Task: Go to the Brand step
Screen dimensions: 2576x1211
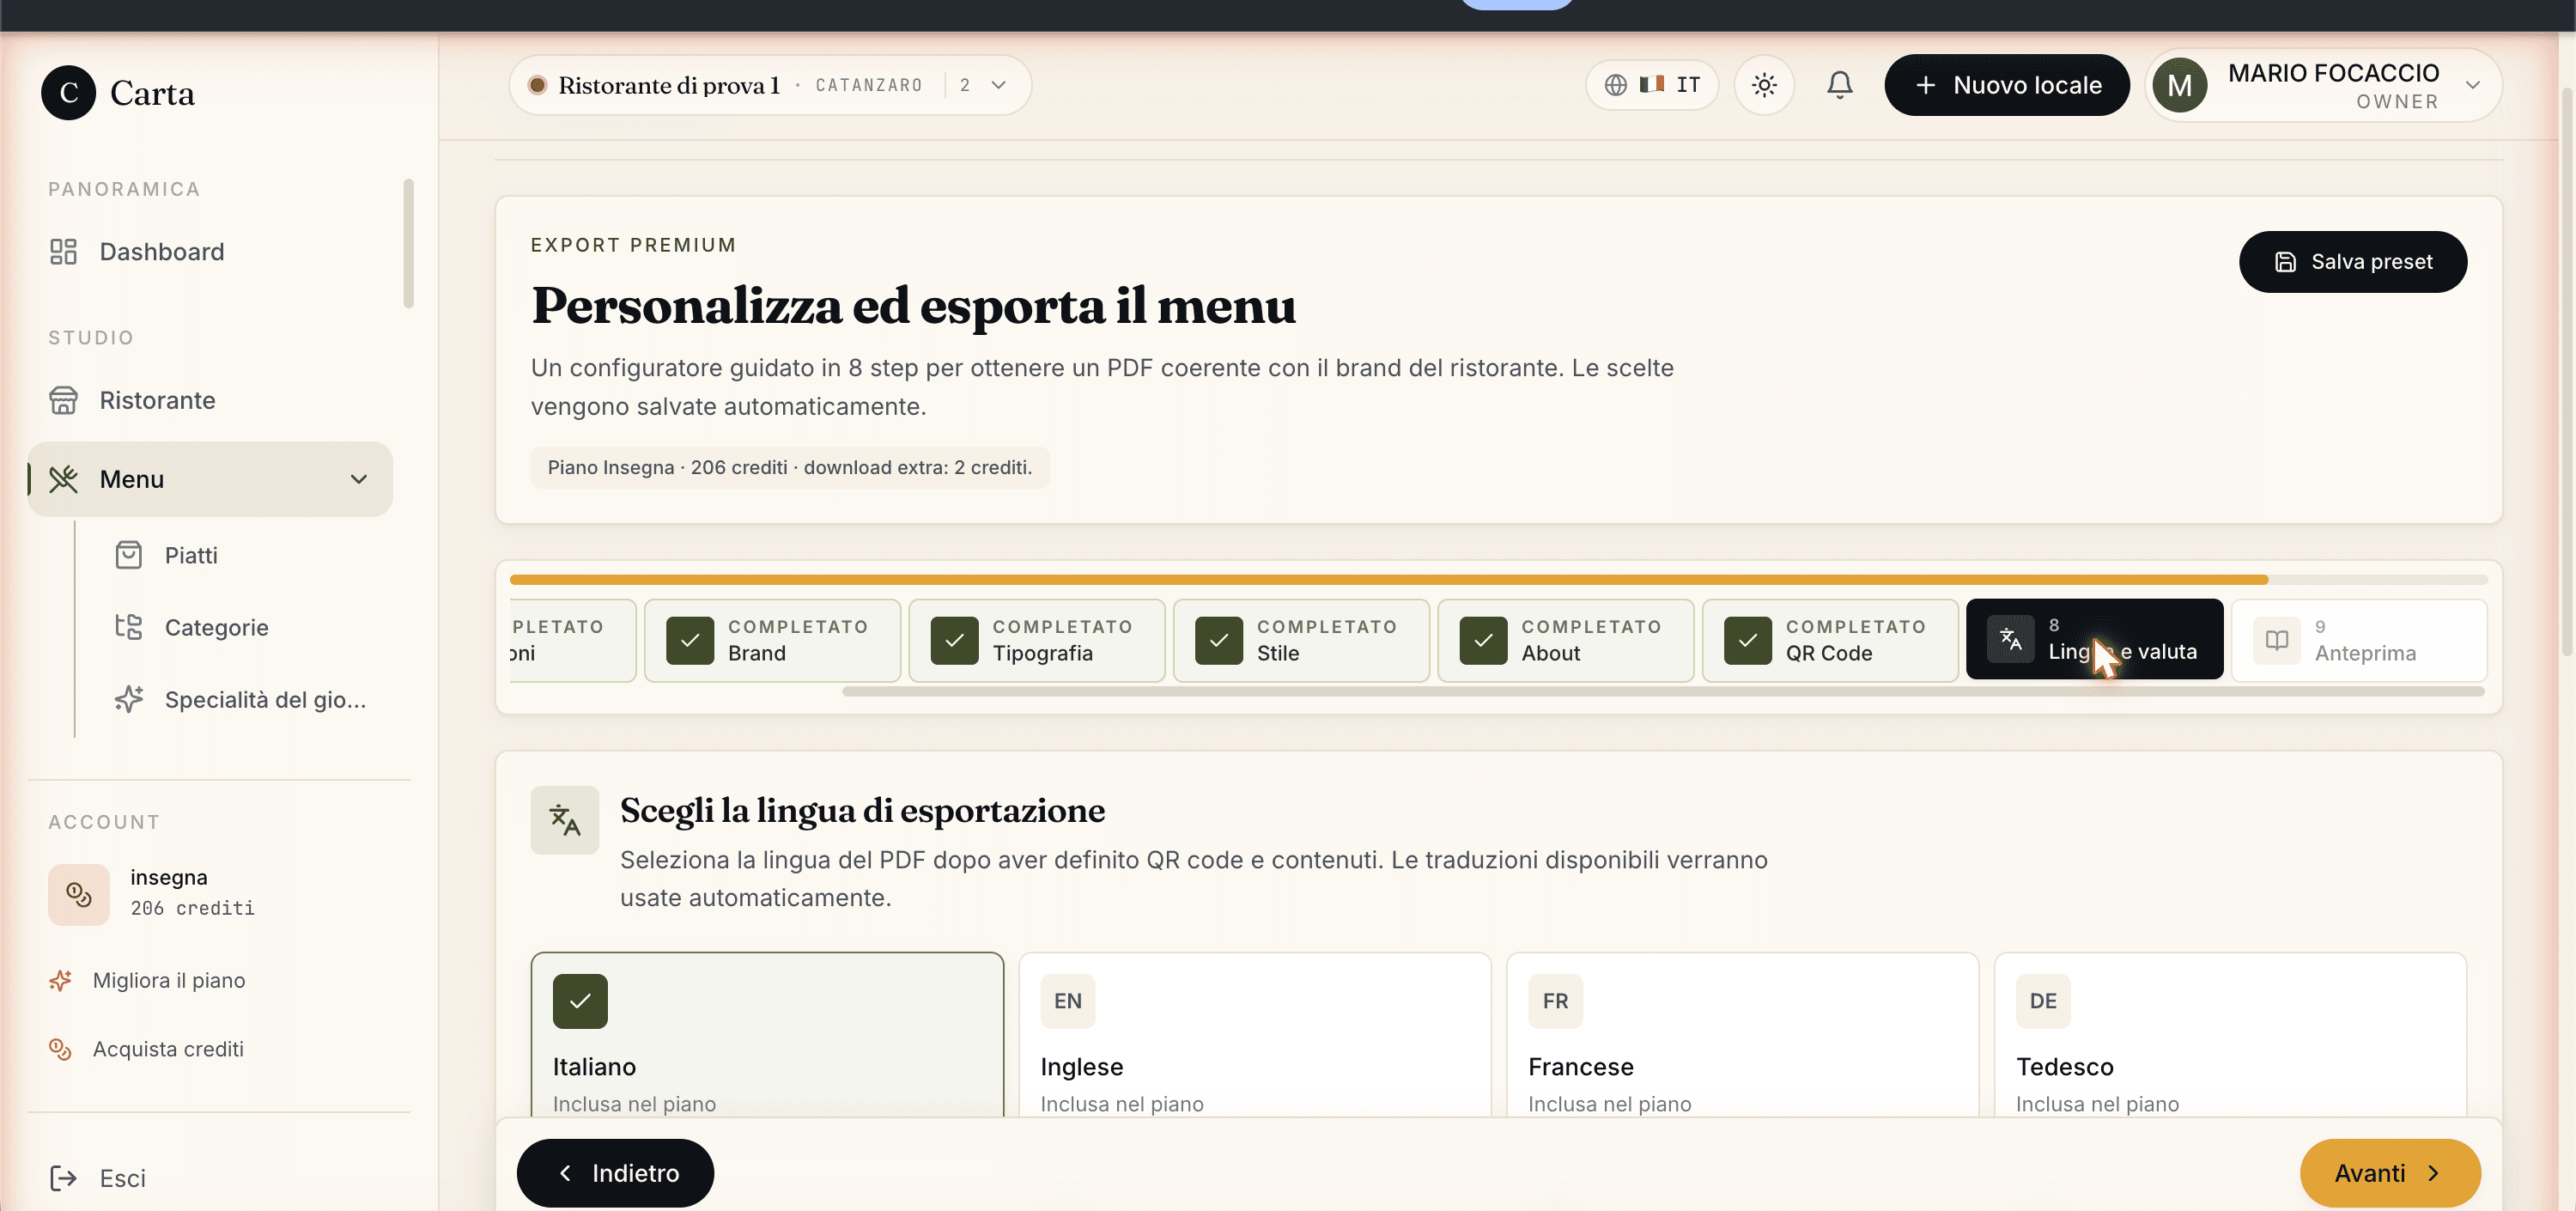Action: click(772, 640)
